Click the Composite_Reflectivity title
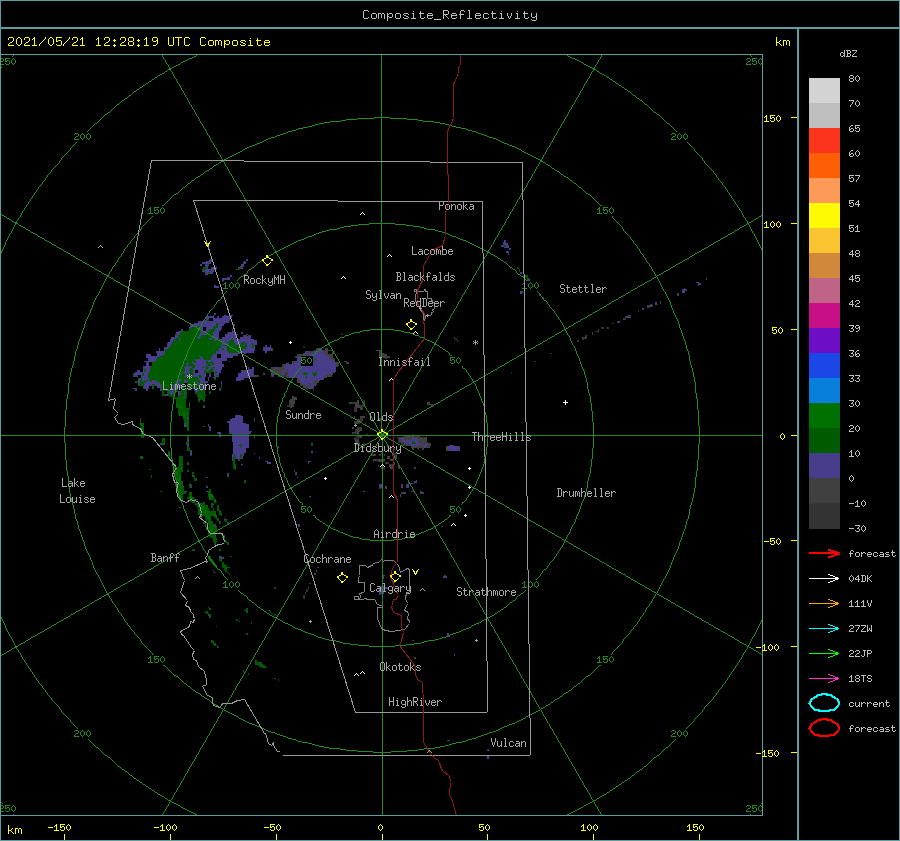The image size is (900, 841). [450, 15]
